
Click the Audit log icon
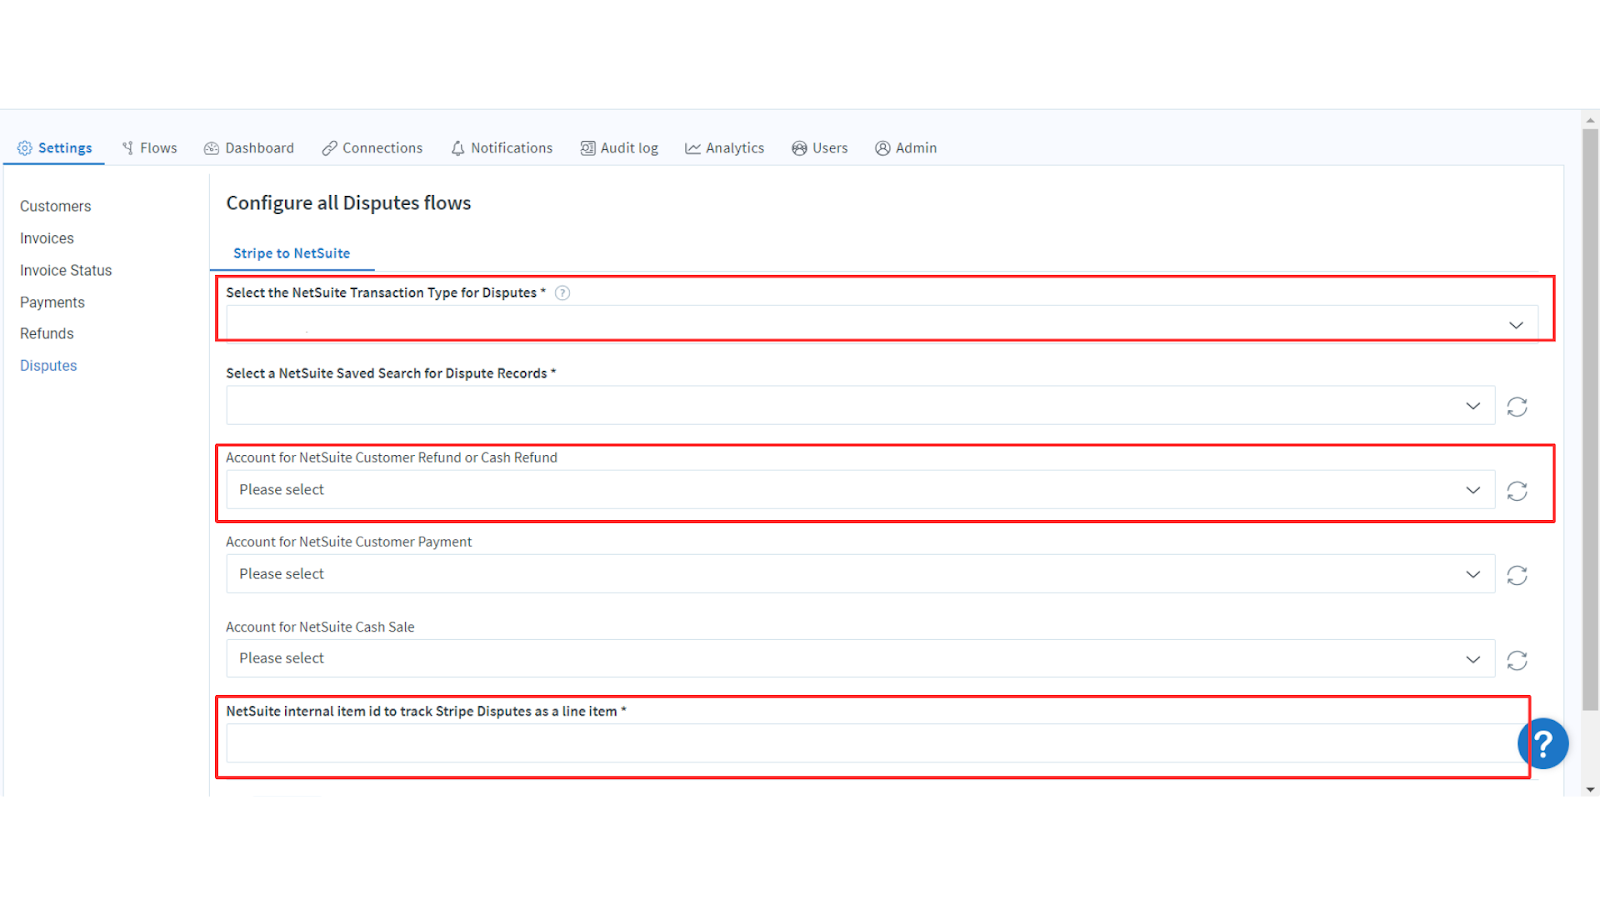tap(588, 148)
